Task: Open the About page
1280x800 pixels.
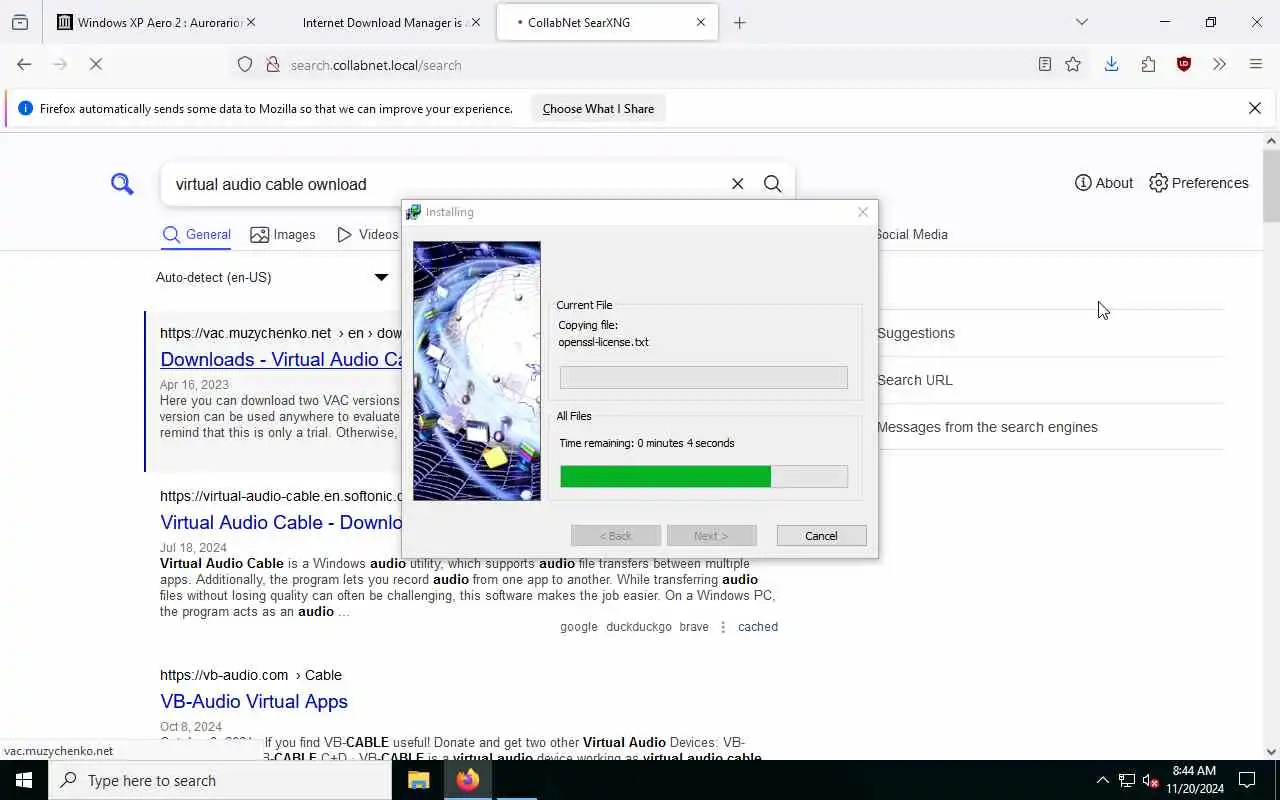Action: point(1104,183)
